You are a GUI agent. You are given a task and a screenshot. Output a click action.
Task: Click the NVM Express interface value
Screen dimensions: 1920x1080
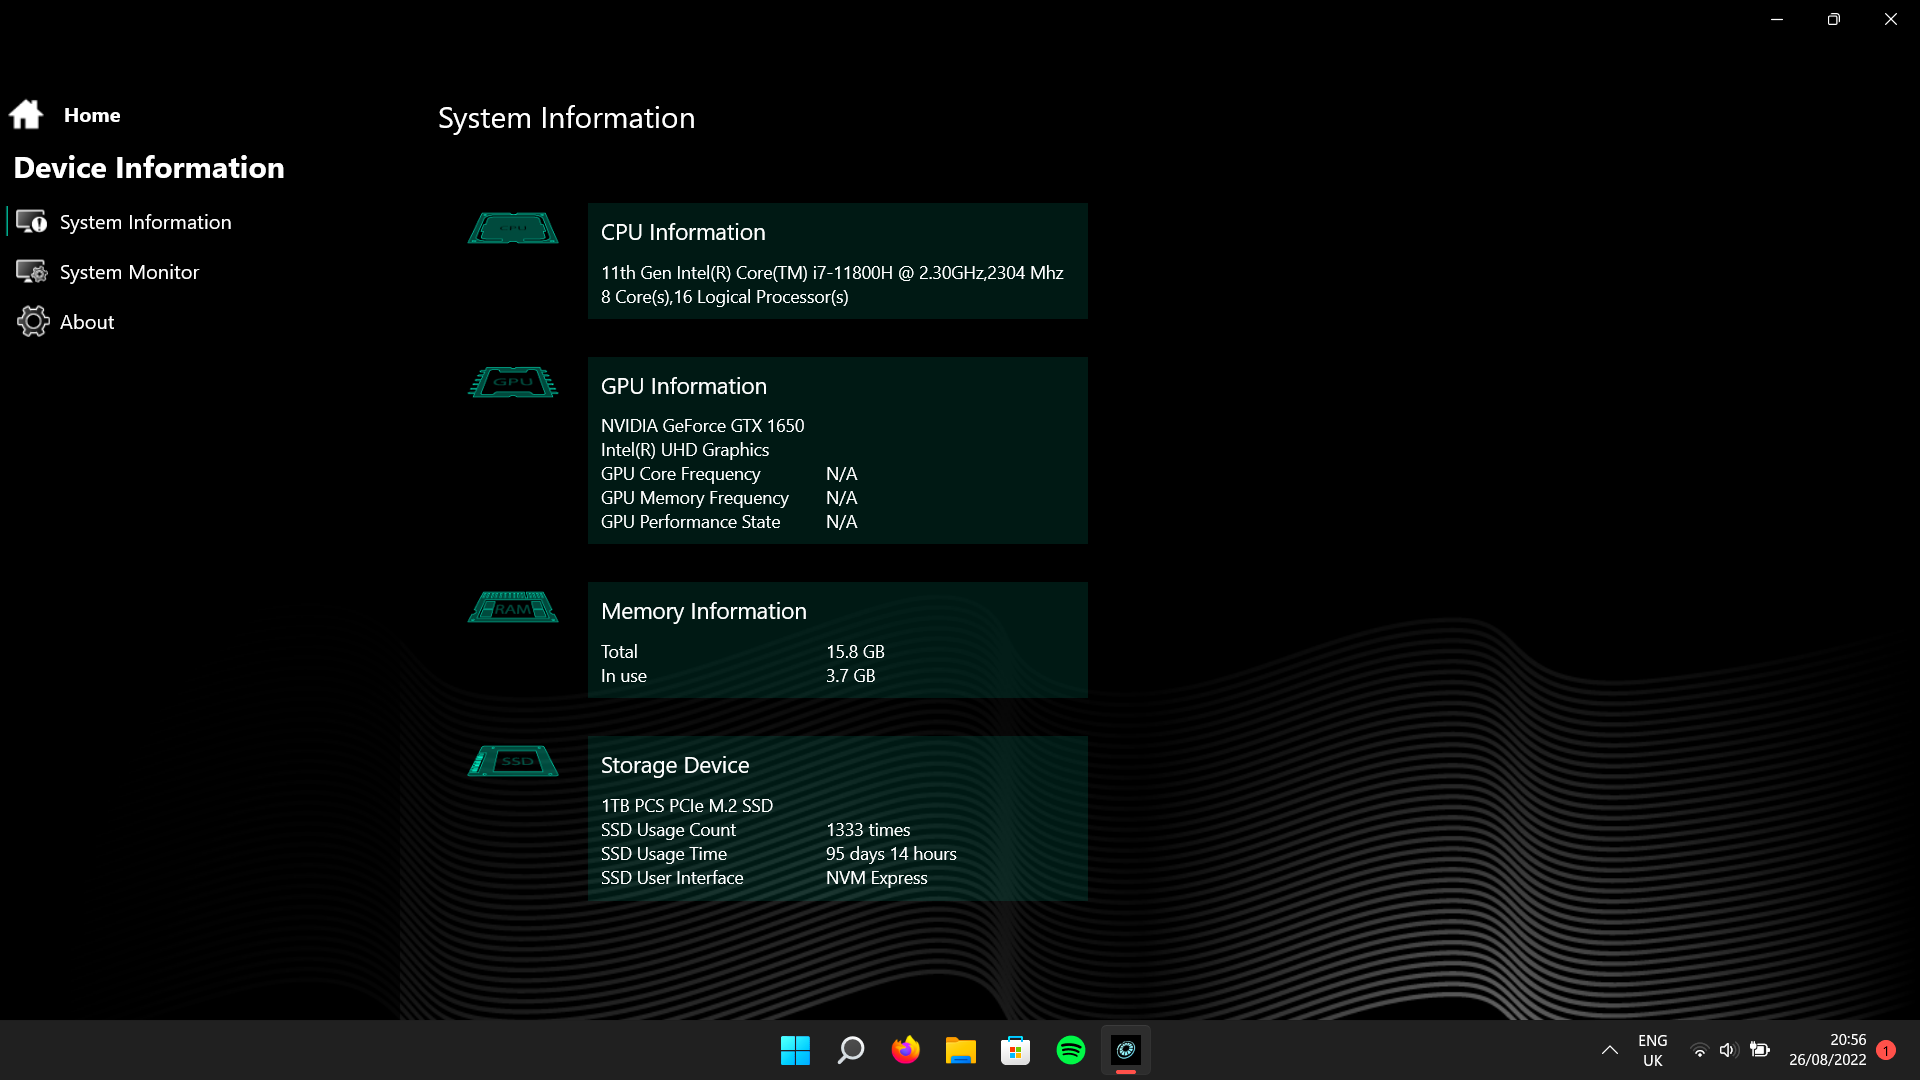tap(876, 878)
